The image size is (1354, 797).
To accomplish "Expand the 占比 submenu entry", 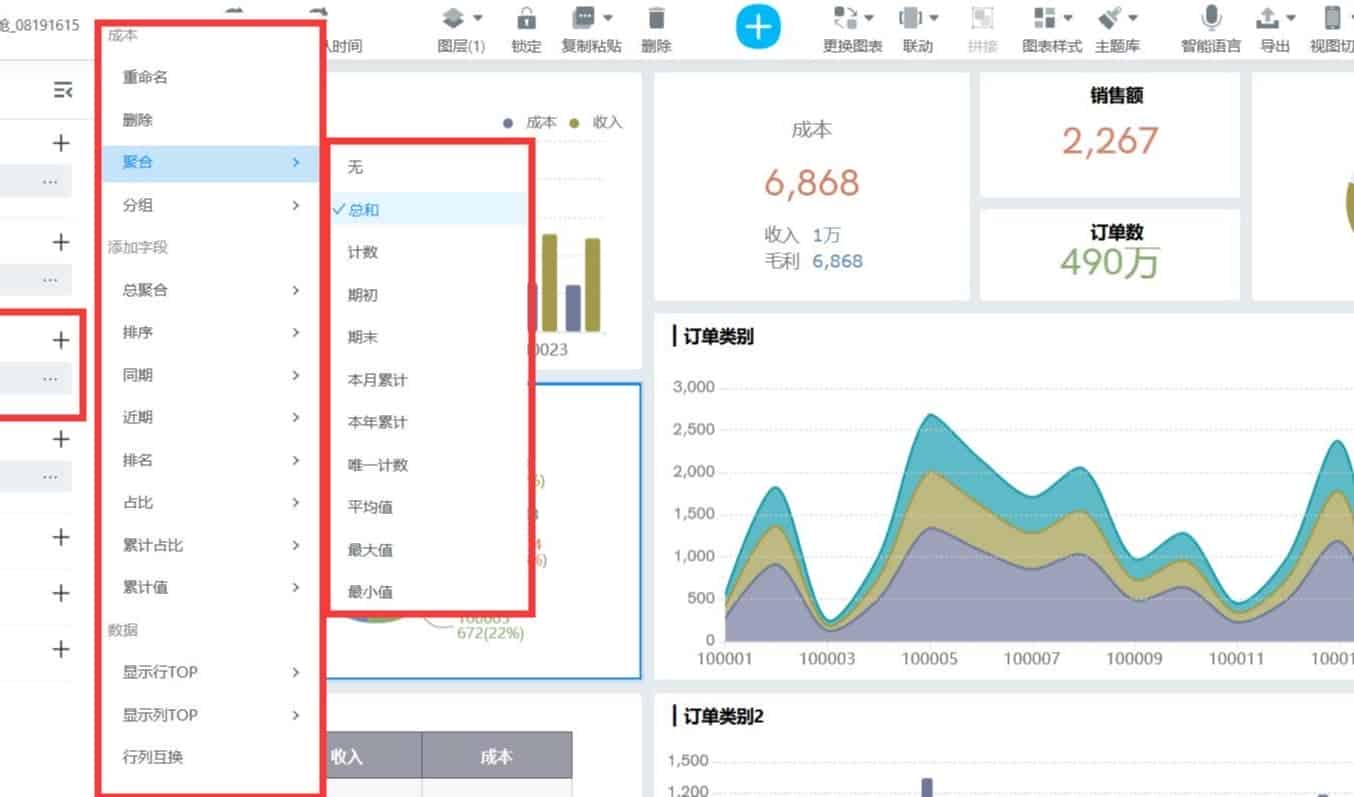I will pyautogui.click(x=210, y=502).
